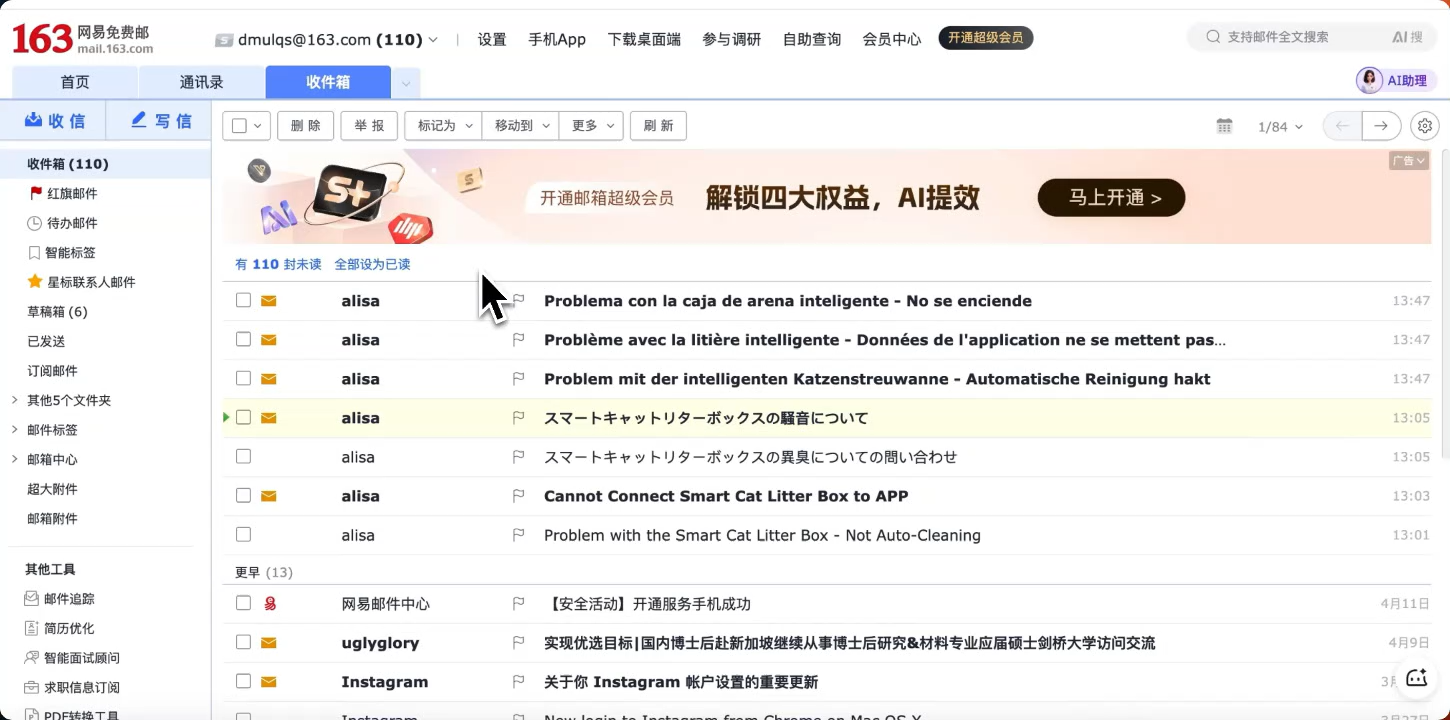Go to the previous page arrow

point(1343,126)
